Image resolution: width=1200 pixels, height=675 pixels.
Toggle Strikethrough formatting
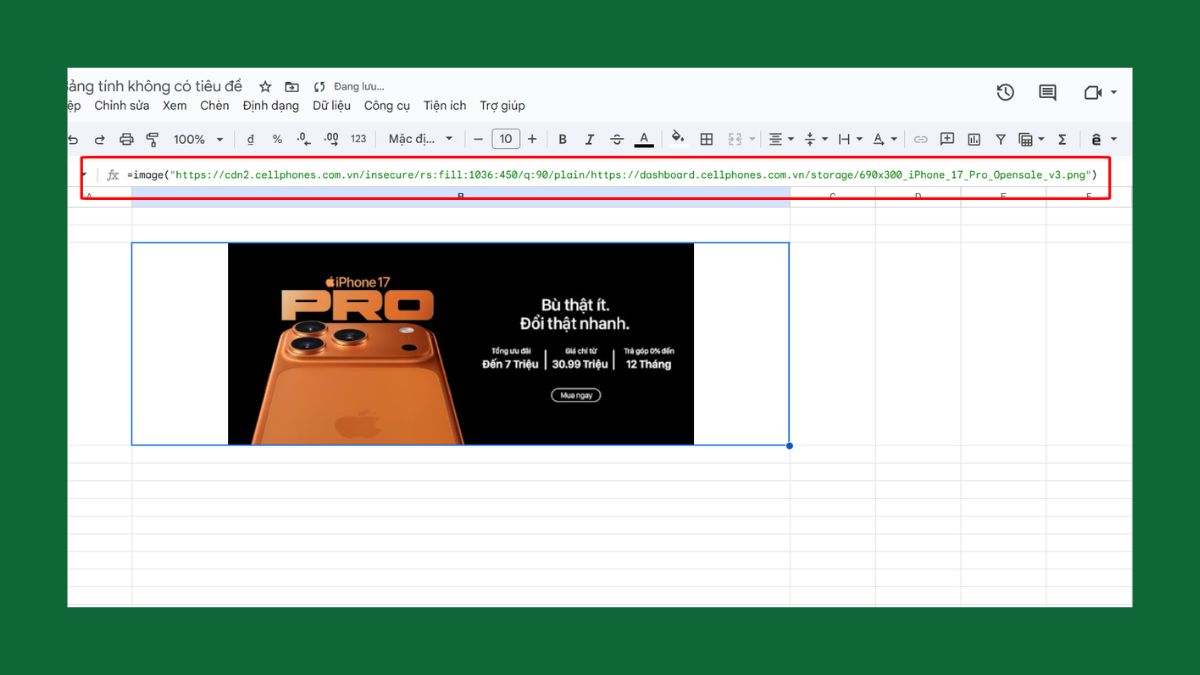click(x=617, y=139)
